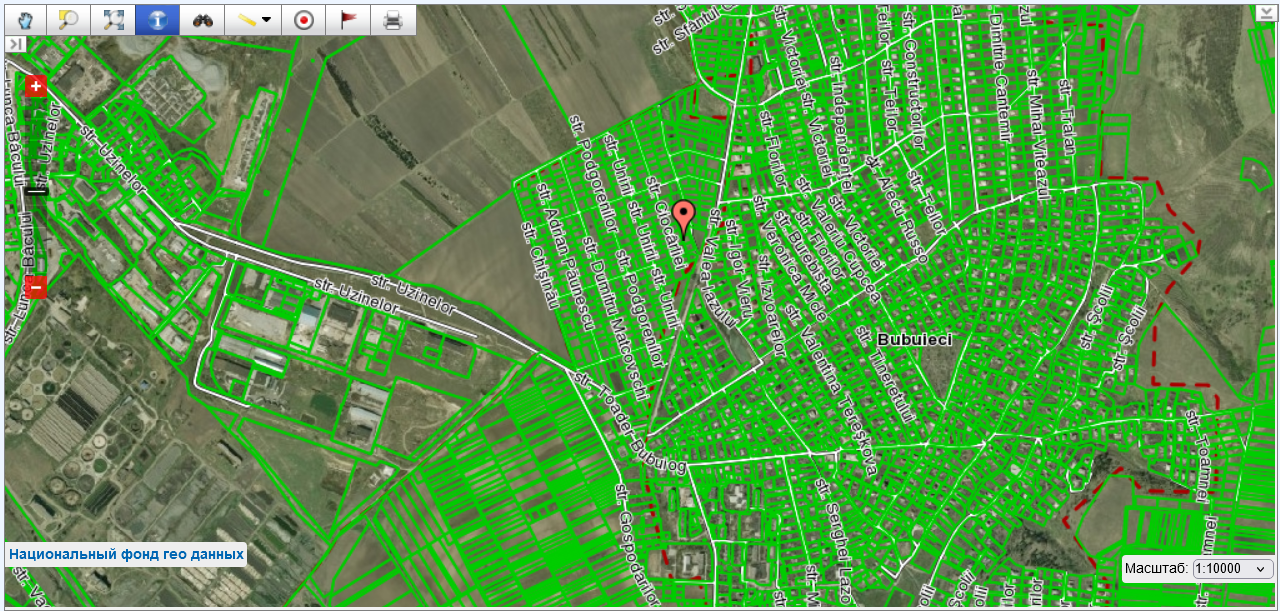Click the red target point tool
Screen dimensions: 1280x611
click(x=304, y=20)
